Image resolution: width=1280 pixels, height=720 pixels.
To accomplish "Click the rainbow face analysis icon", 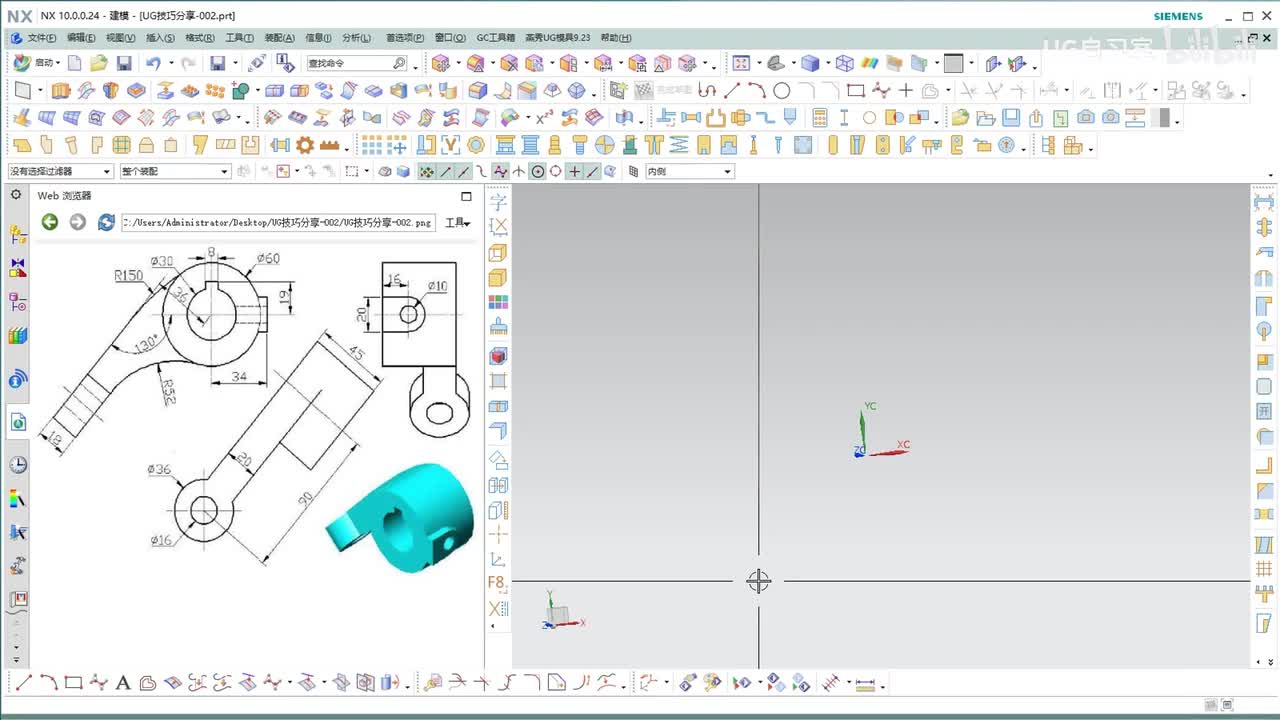I will point(871,63).
